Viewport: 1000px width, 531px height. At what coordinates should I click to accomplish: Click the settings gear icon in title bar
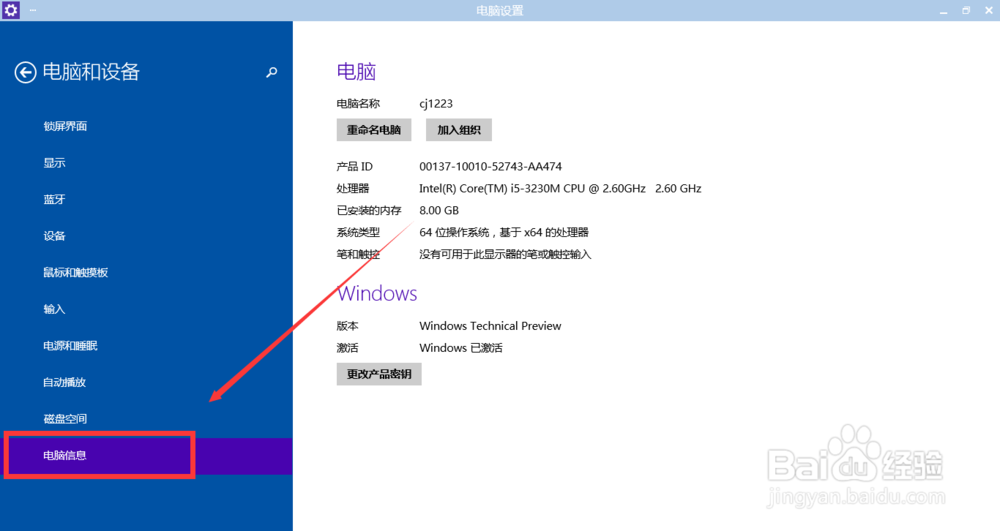click(x=11, y=10)
